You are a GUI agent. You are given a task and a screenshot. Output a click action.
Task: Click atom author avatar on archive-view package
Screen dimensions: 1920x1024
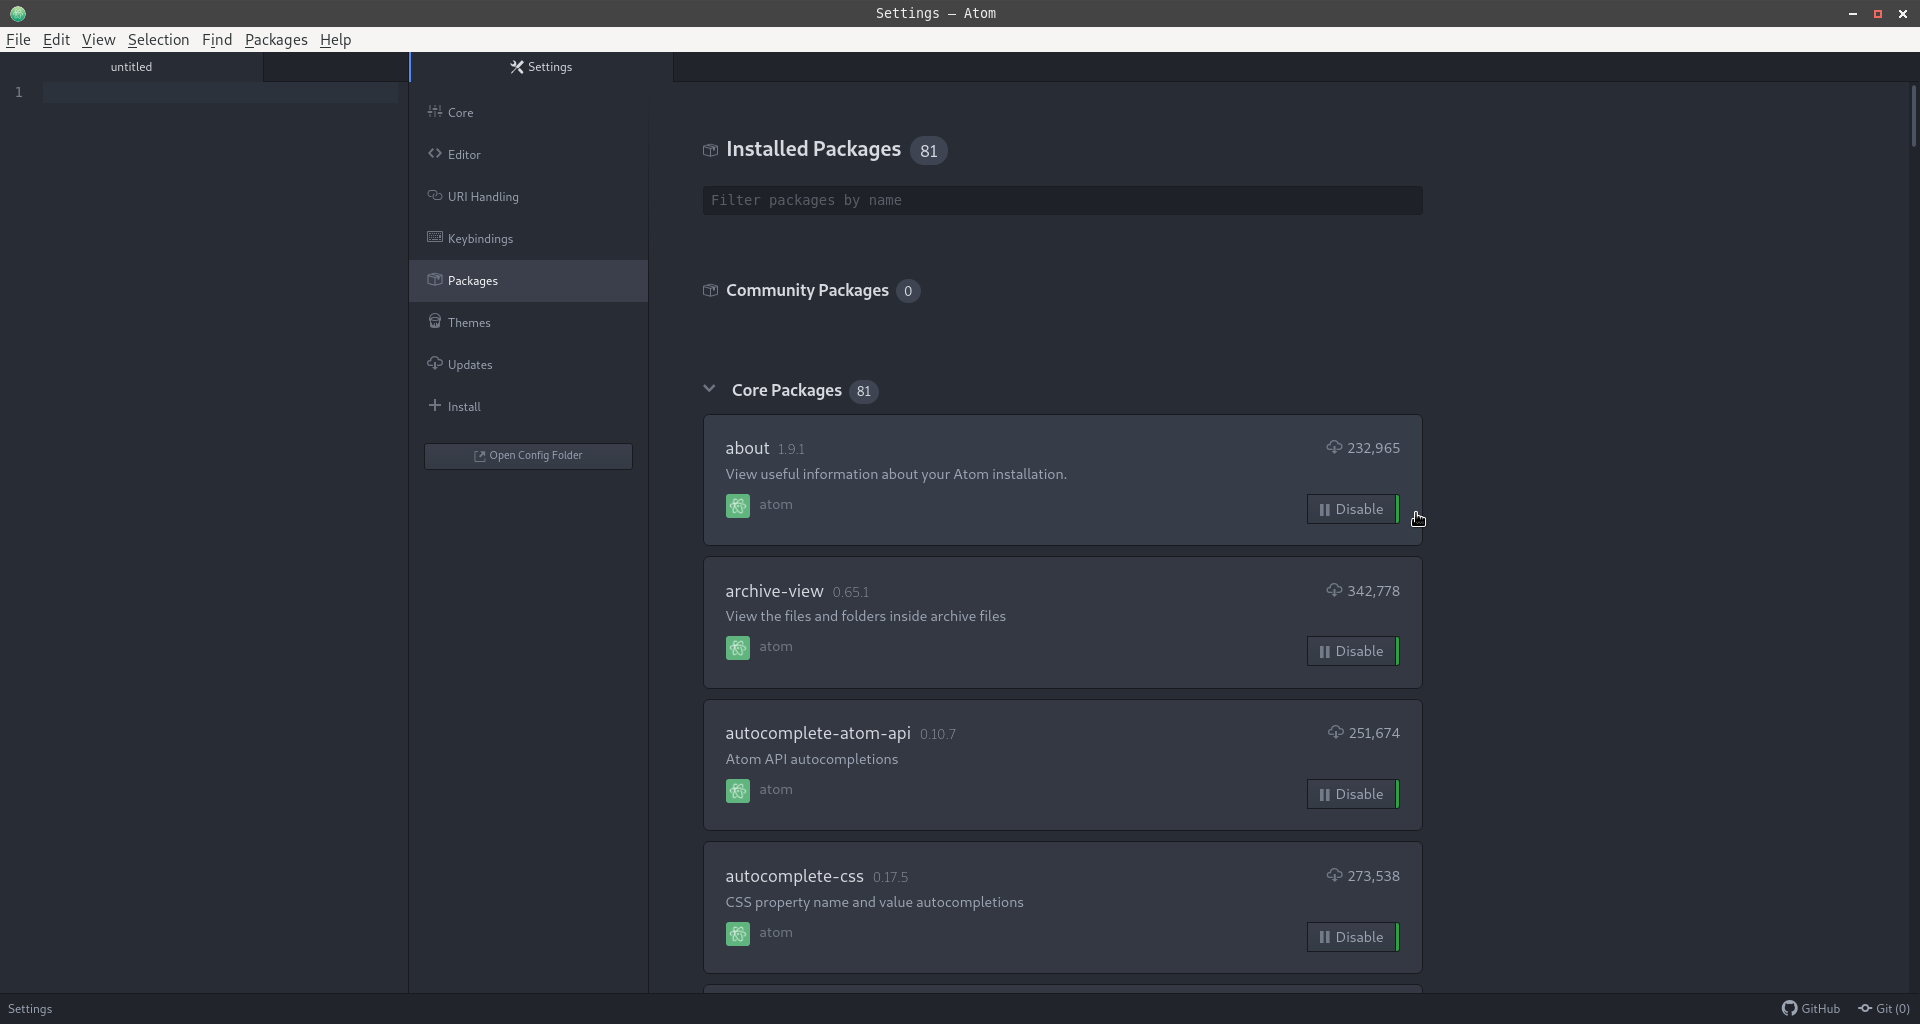738,648
